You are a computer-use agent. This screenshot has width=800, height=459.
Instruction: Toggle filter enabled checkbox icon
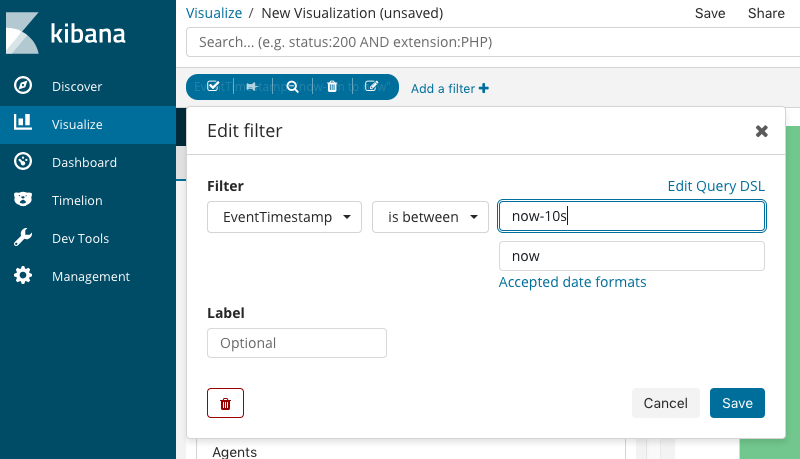(213, 86)
